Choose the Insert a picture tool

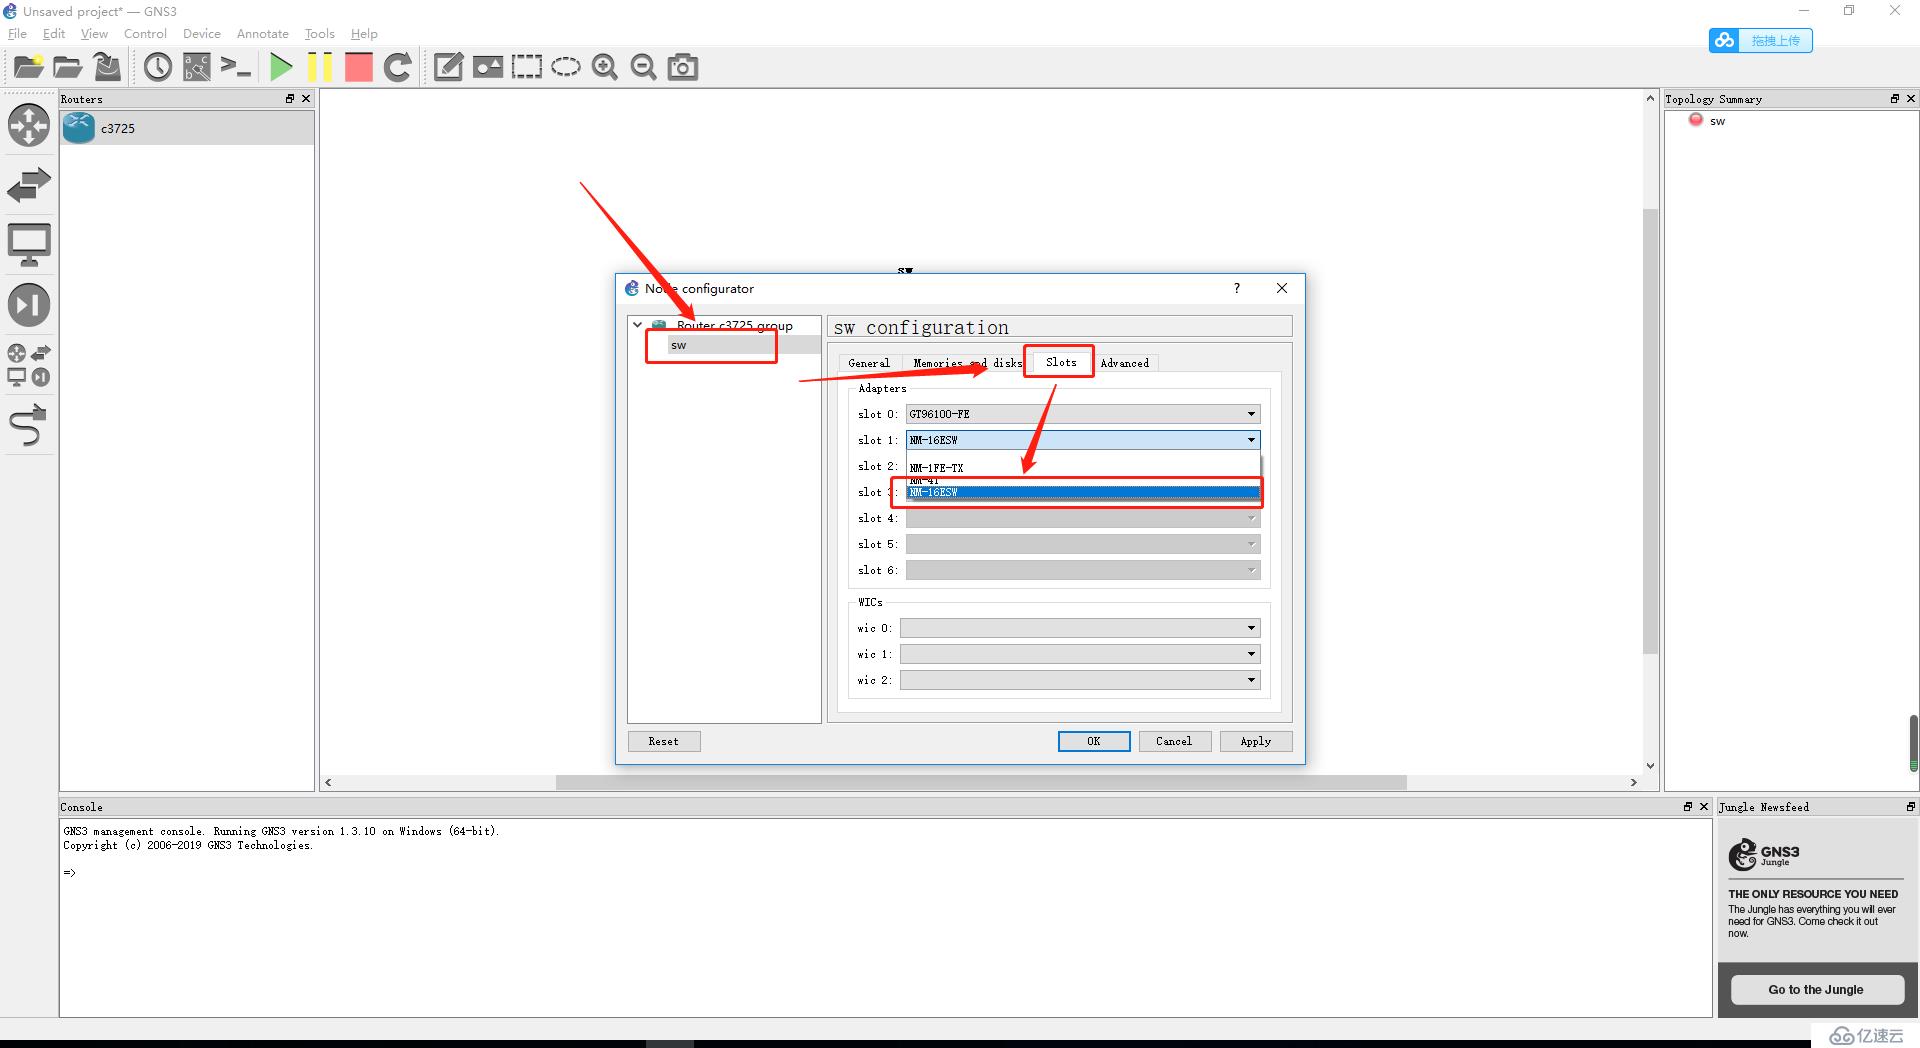(488, 67)
